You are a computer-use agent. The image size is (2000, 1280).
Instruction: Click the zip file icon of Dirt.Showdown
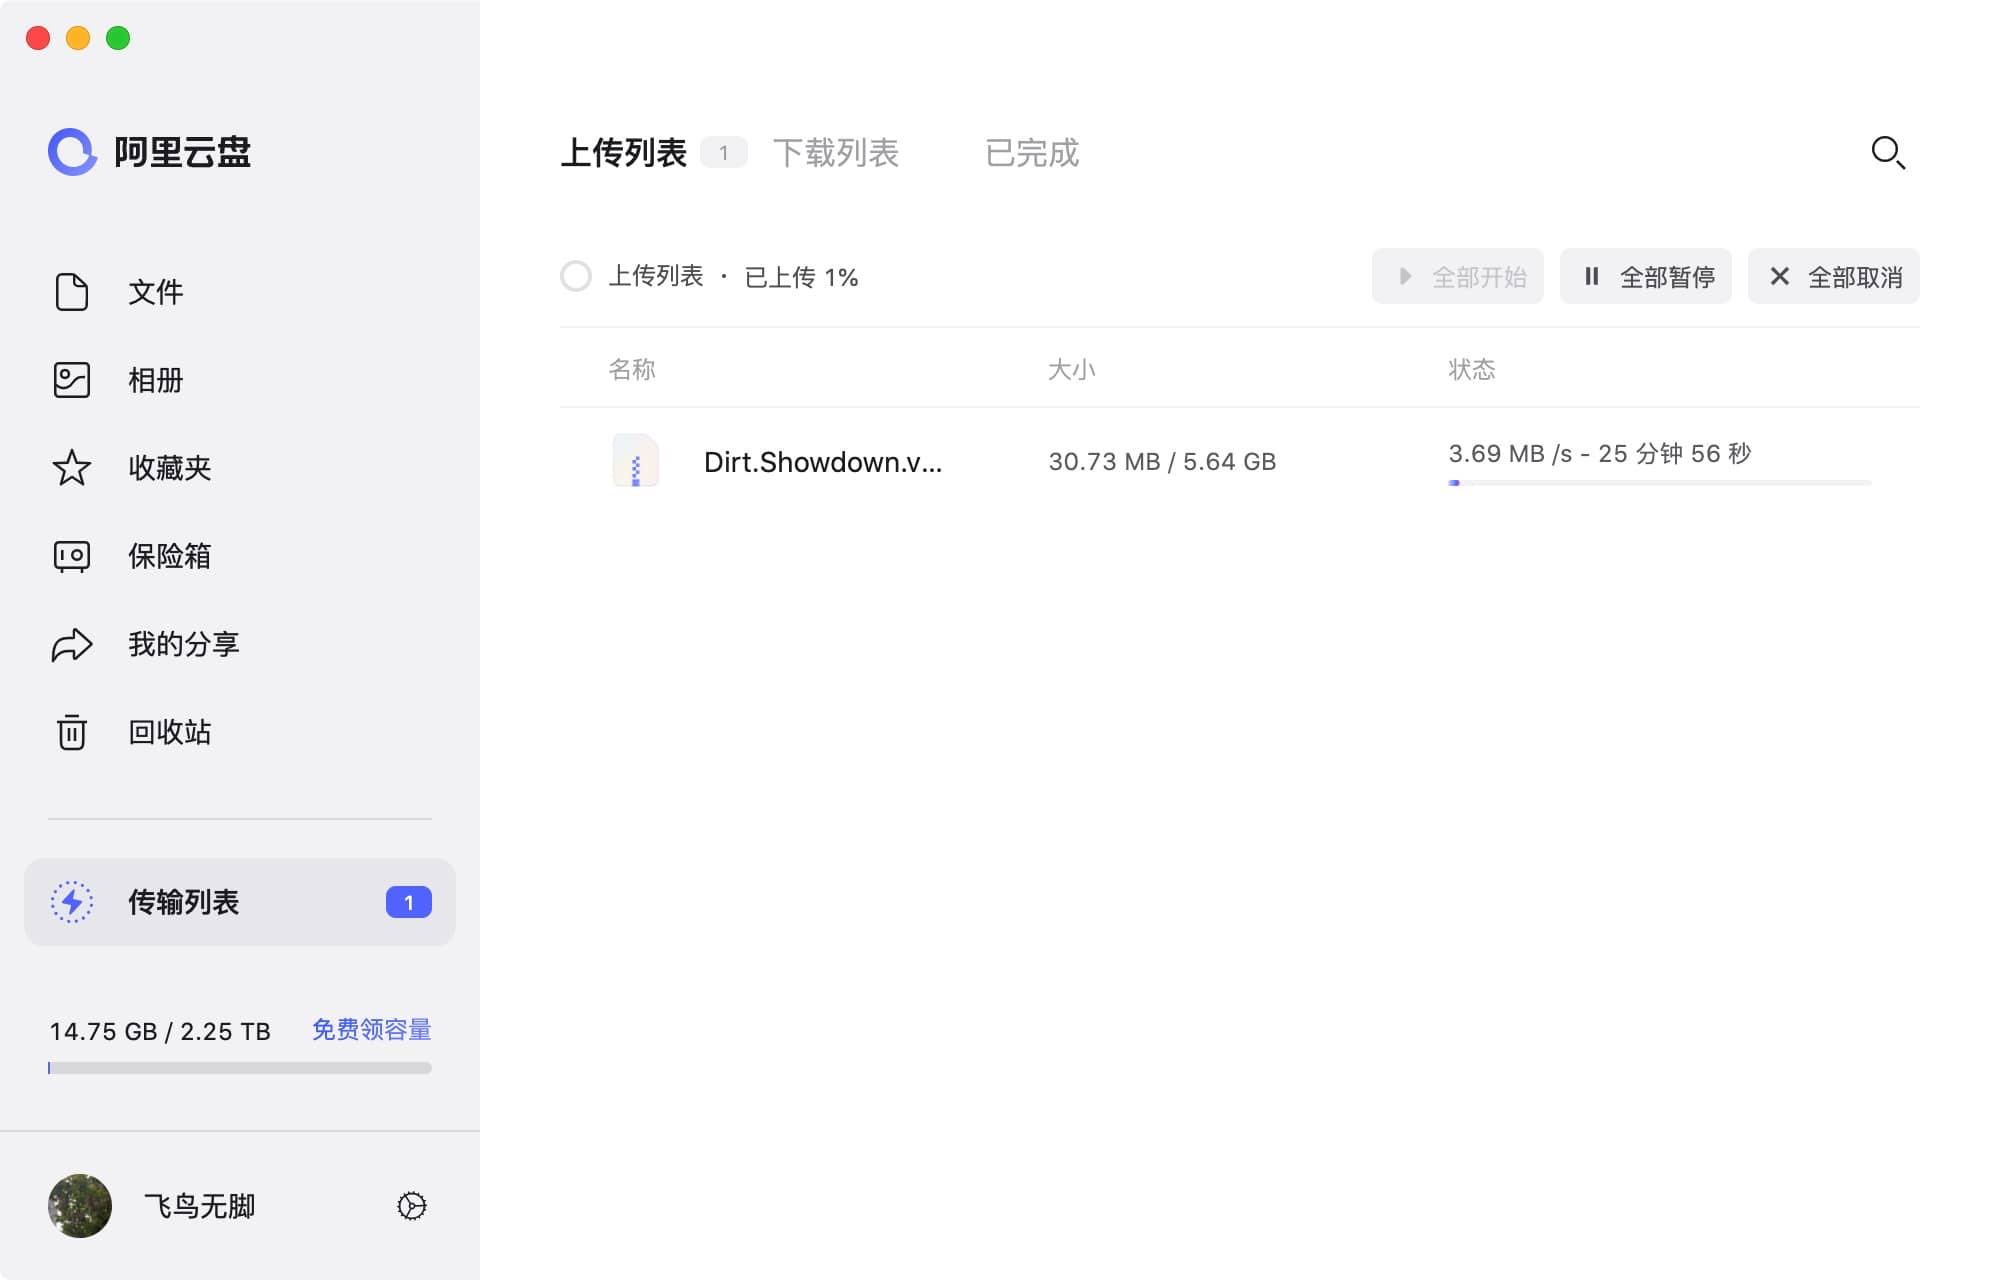pos(636,461)
